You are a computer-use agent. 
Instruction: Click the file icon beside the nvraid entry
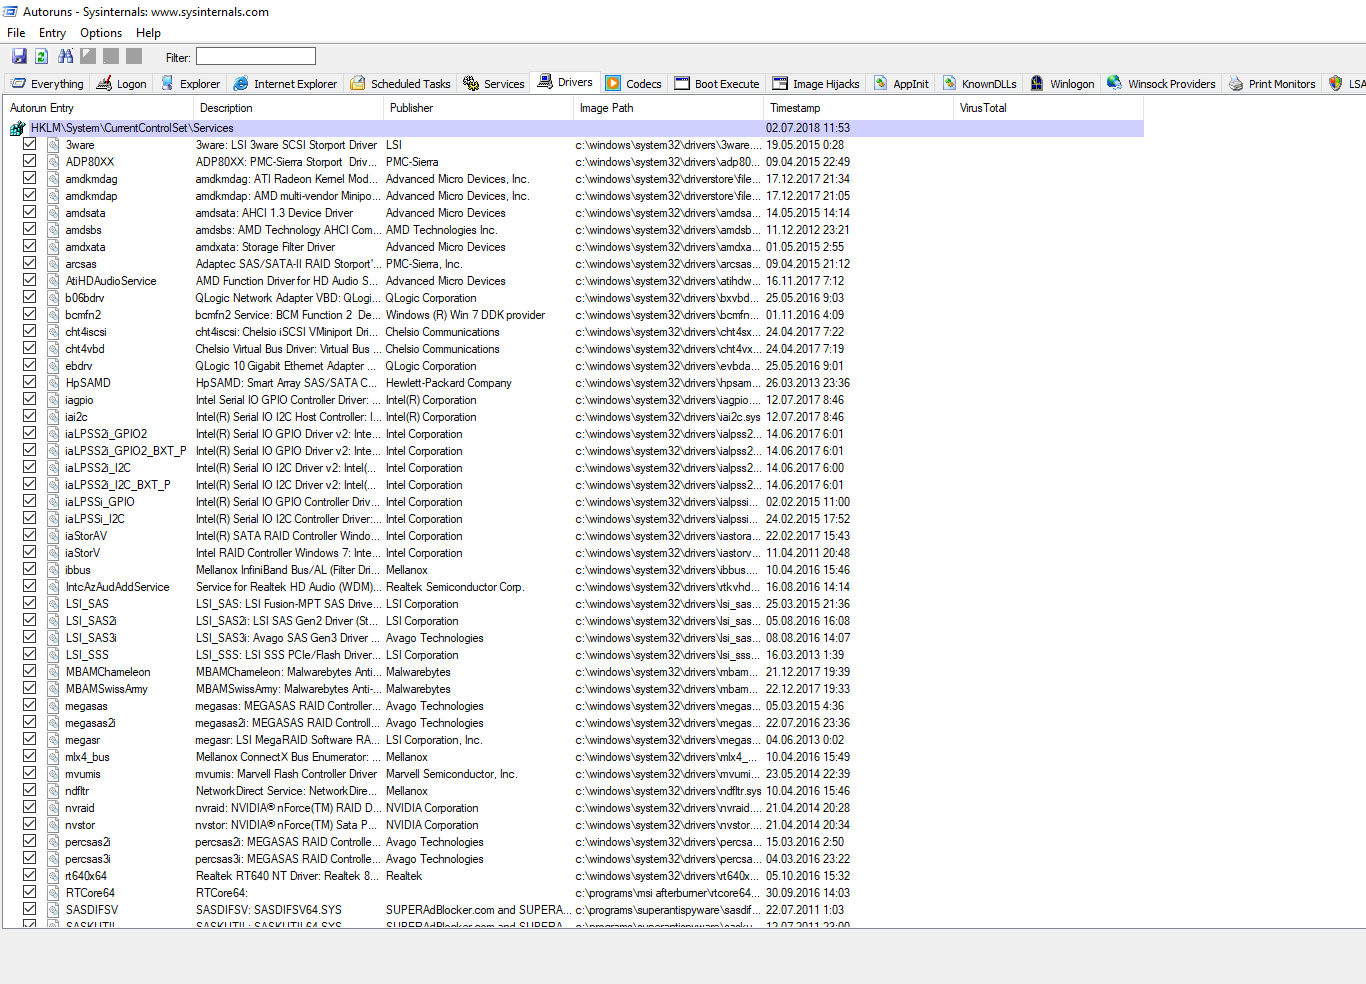click(x=53, y=808)
